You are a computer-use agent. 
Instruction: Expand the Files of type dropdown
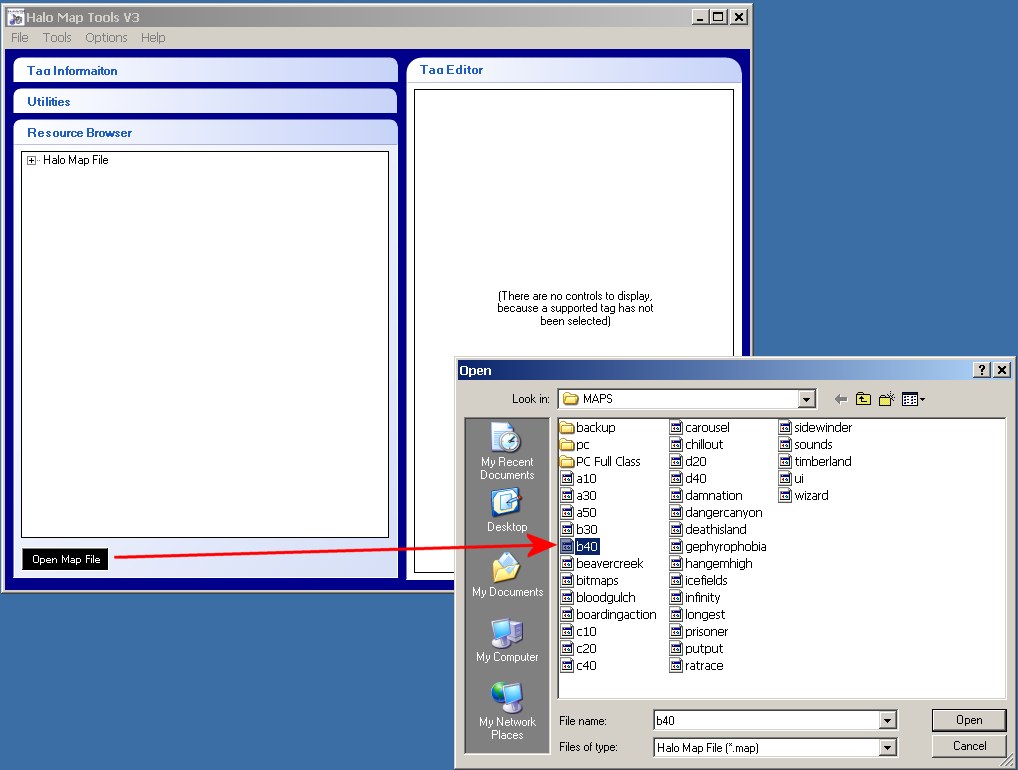coord(887,747)
